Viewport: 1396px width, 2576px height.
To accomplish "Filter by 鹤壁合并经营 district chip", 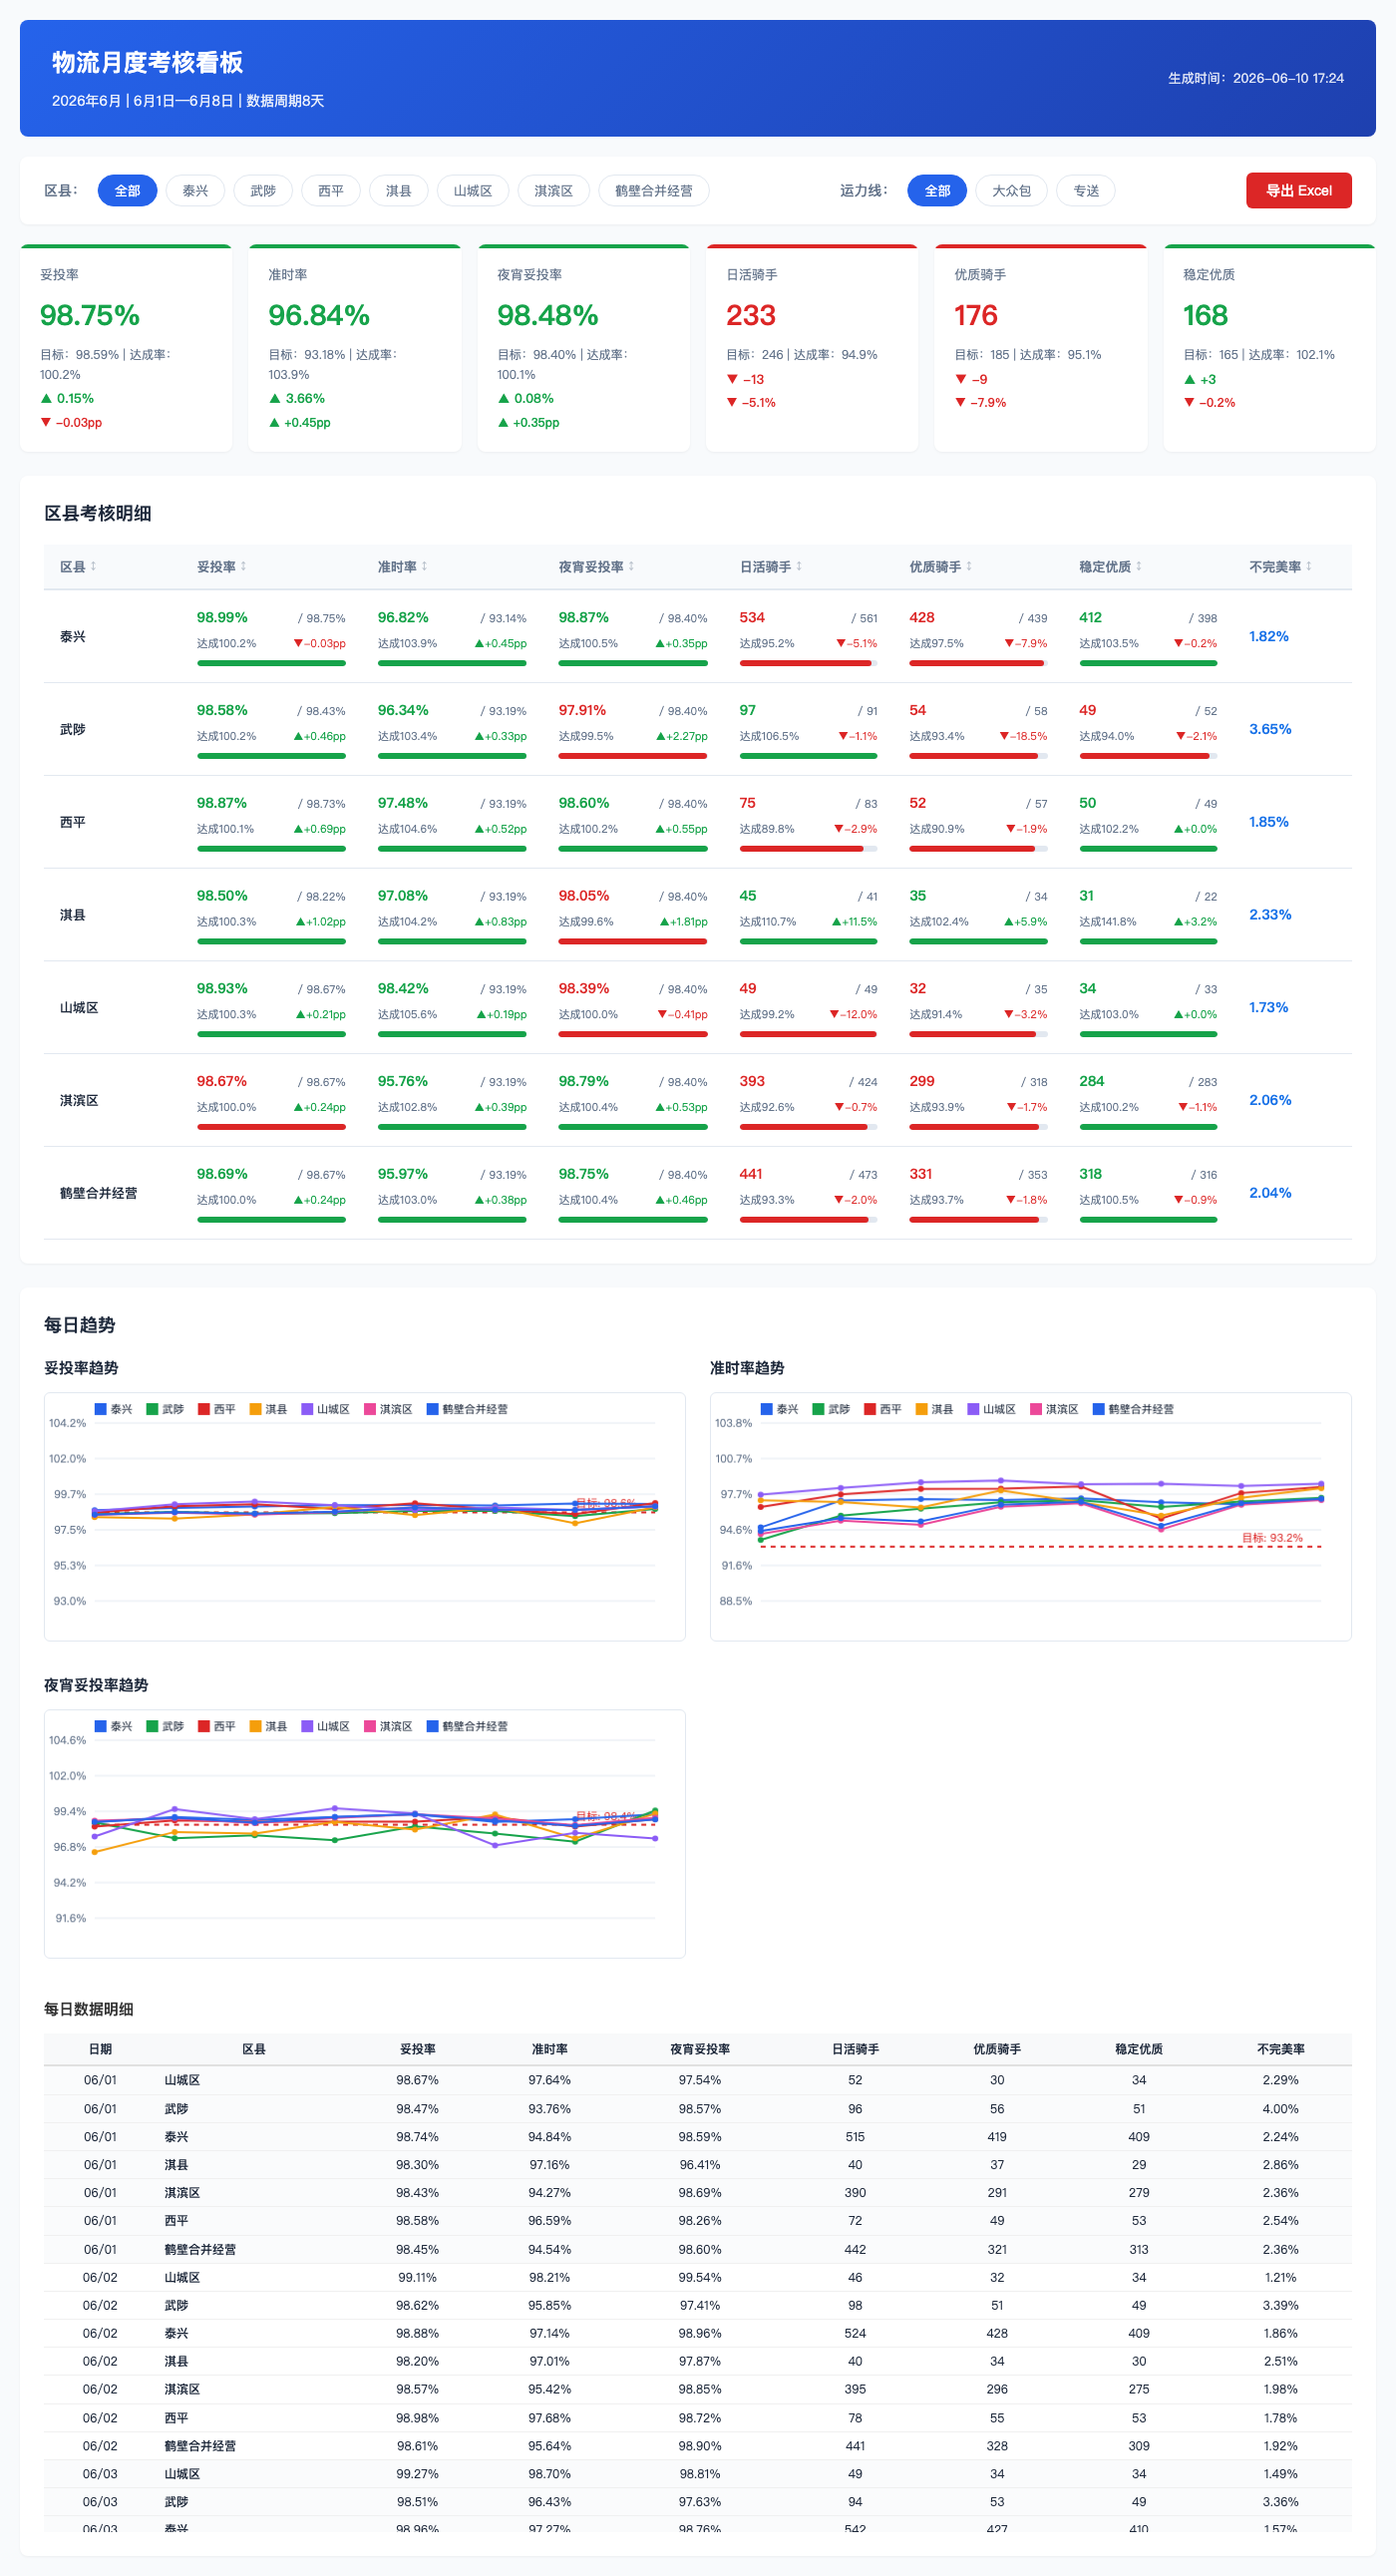I will pyautogui.click(x=654, y=191).
